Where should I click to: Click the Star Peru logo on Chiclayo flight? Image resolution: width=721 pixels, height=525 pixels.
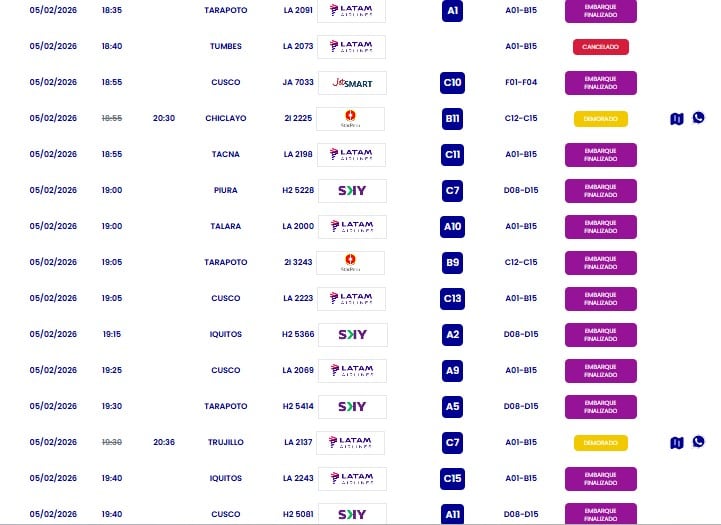[x=352, y=119]
